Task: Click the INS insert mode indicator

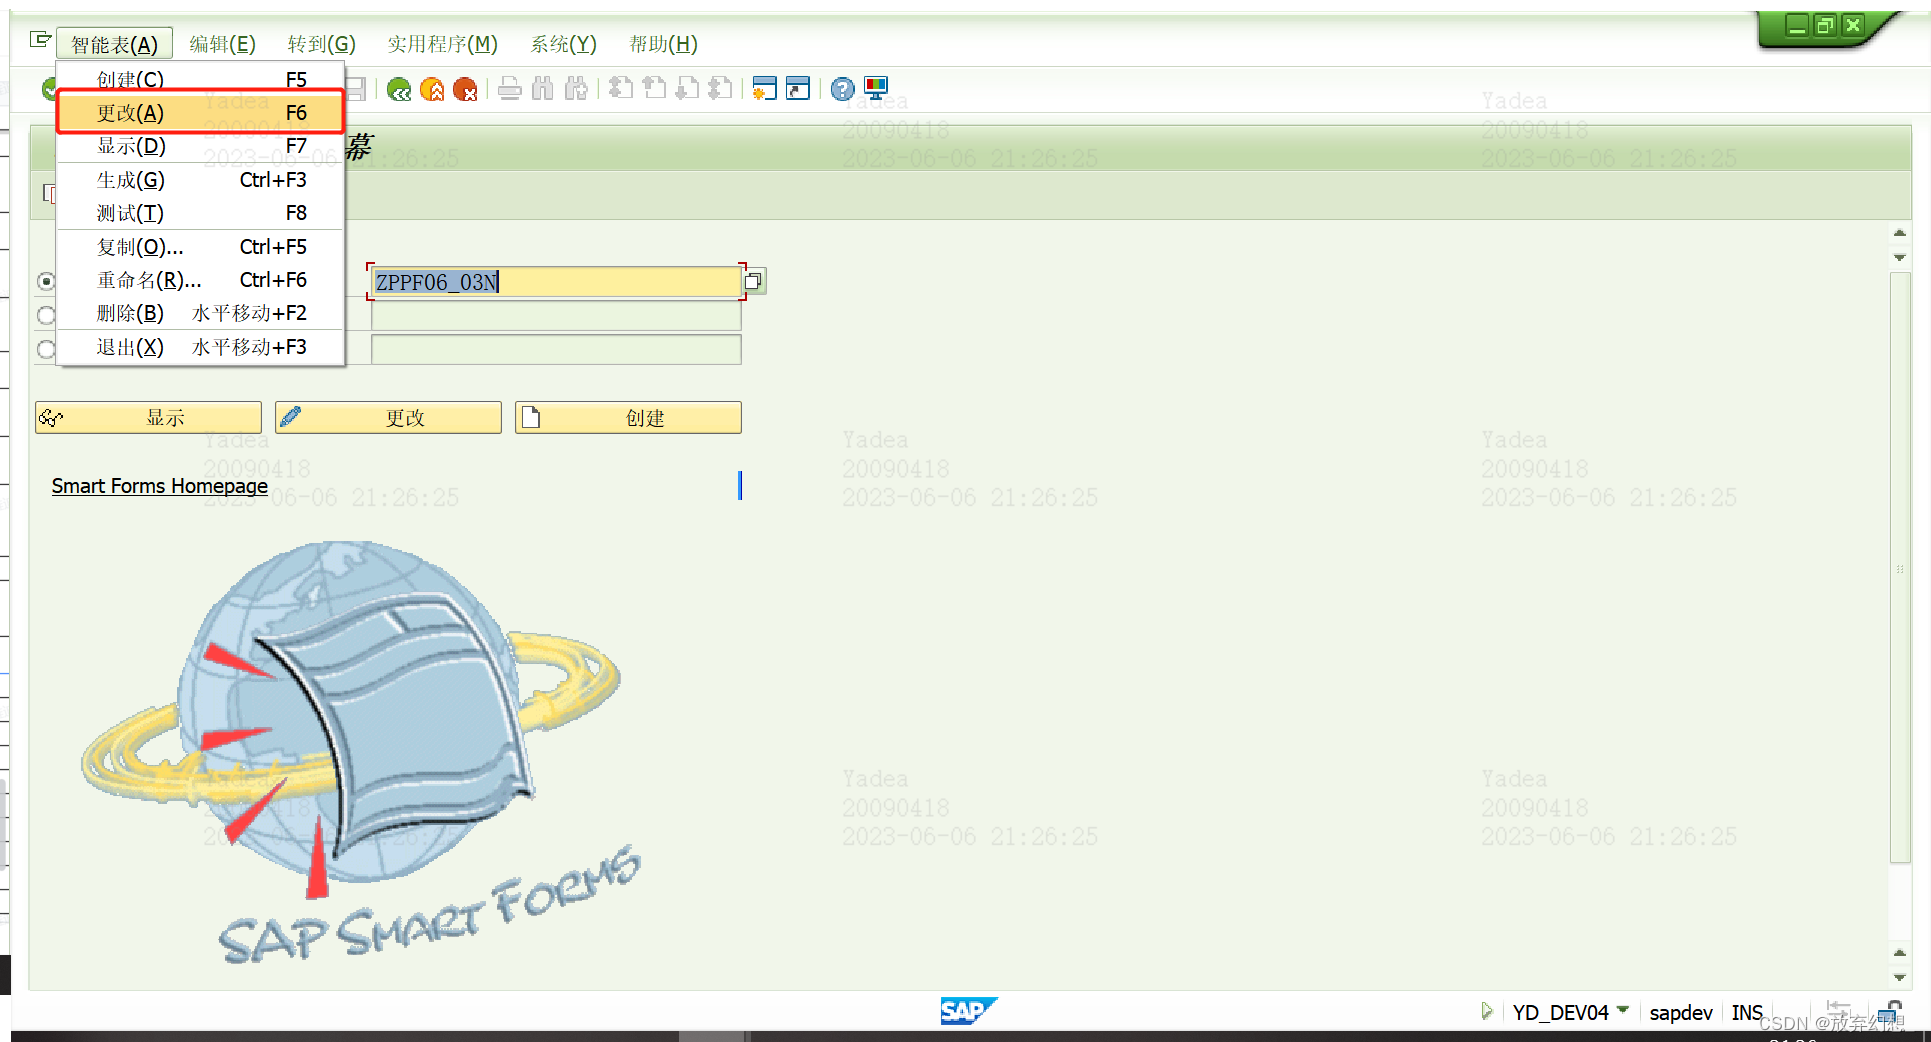Action: [x=1747, y=1012]
